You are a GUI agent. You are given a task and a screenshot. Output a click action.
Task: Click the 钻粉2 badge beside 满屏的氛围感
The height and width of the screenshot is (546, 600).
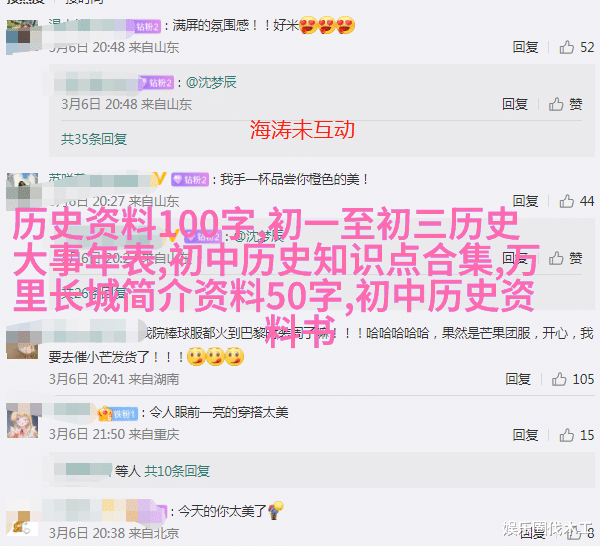click(x=148, y=26)
